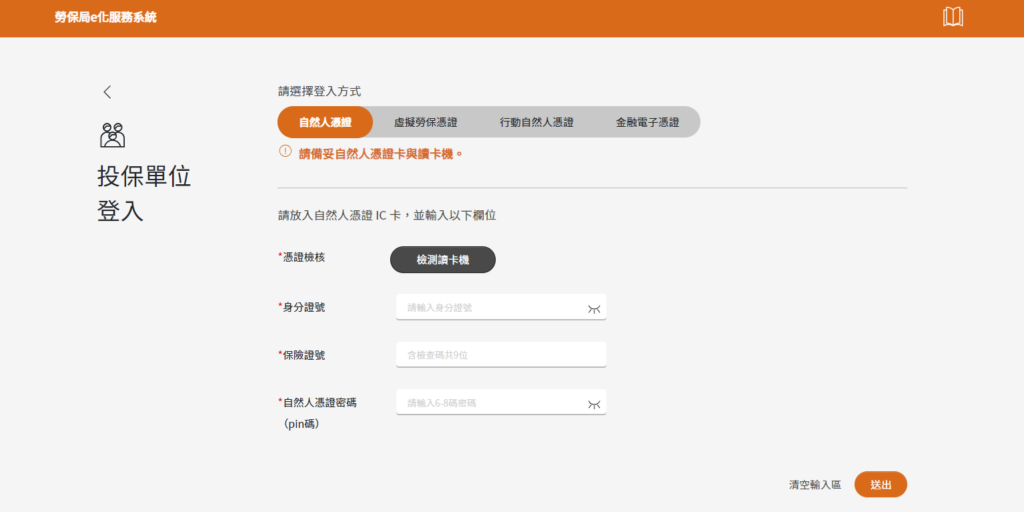The image size is (1024, 512).
Task: Submit the form with 送出 button
Action: (x=880, y=484)
